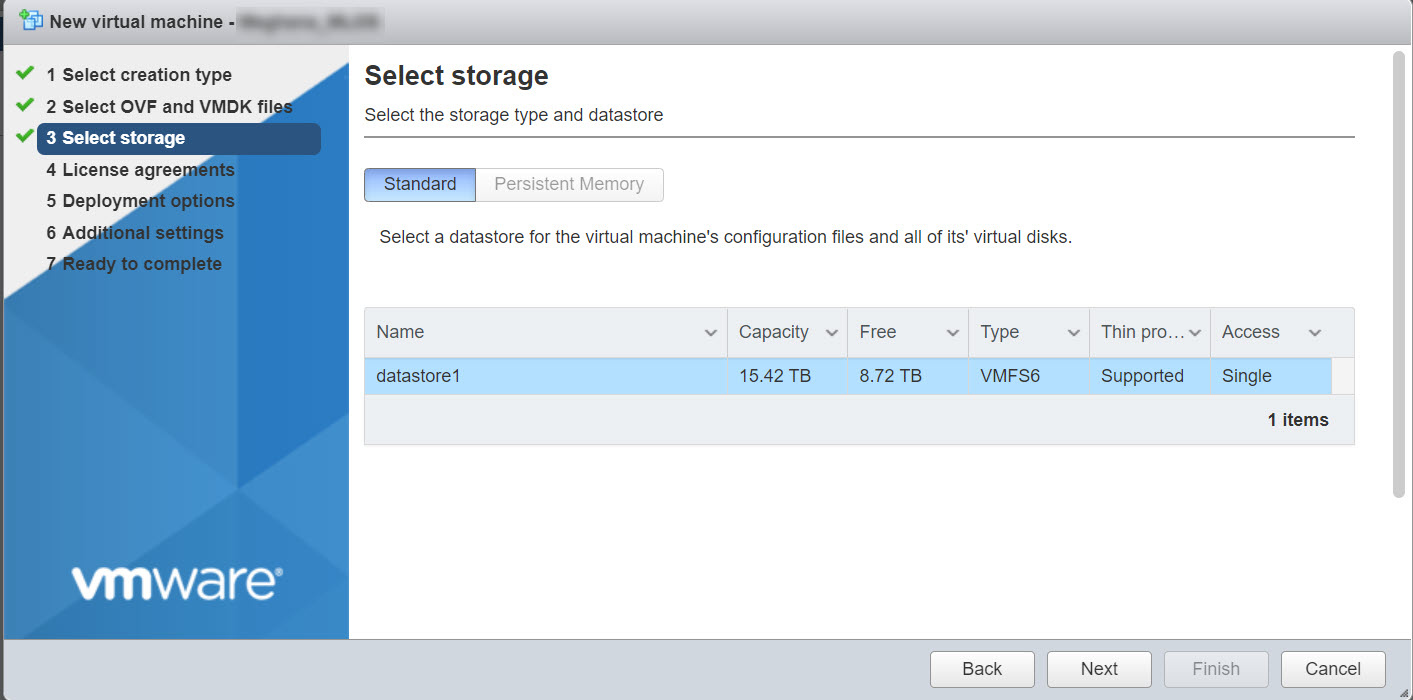Select the datastore1 row name
This screenshot has width=1413, height=700.
click(418, 376)
